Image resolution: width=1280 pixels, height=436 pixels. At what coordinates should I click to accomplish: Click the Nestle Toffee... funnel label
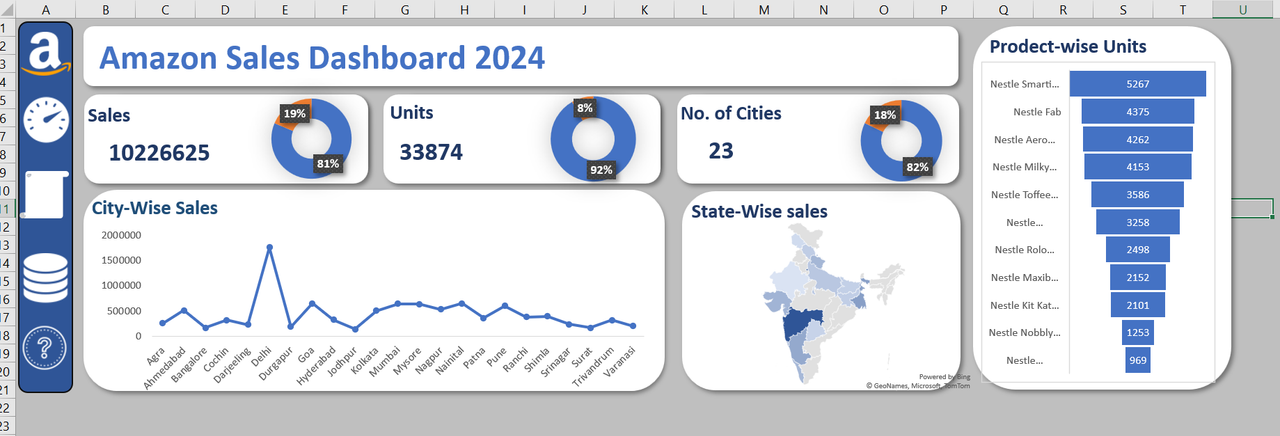tap(1024, 194)
